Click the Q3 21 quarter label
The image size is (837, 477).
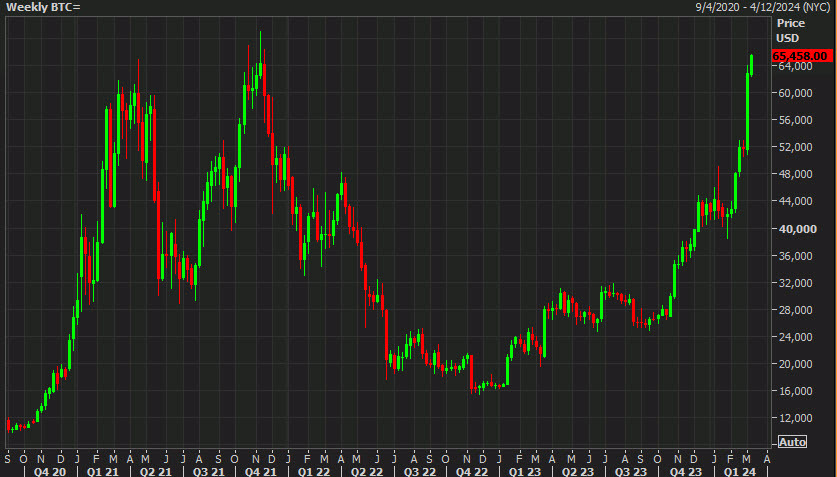click(x=208, y=472)
